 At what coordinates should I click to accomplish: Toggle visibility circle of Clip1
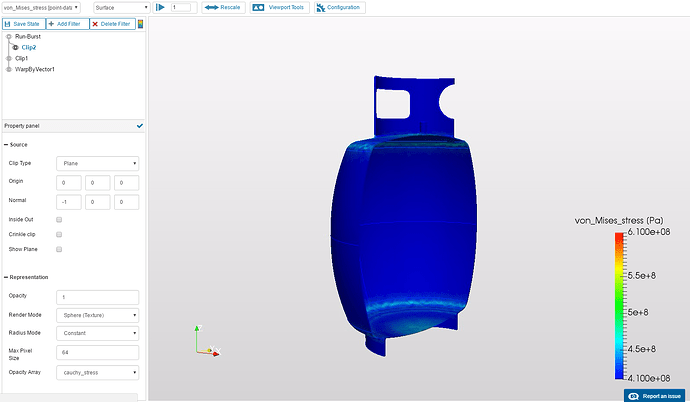[9, 58]
